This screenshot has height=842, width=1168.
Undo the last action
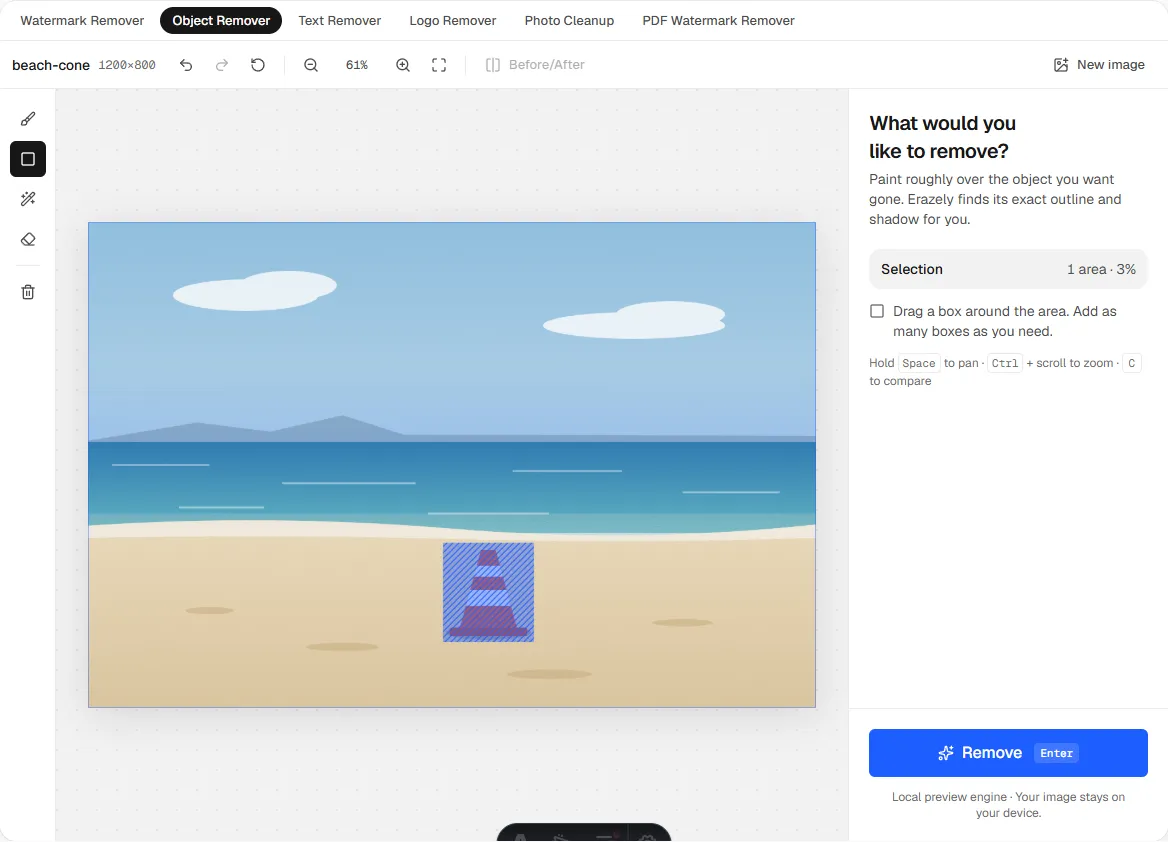tap(186, 65)
